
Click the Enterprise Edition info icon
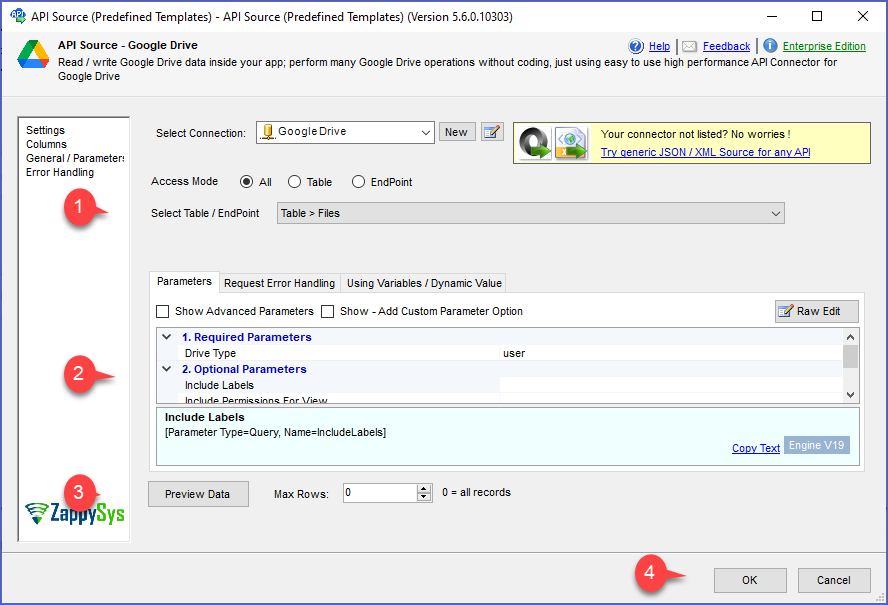(x=770, y=46)
